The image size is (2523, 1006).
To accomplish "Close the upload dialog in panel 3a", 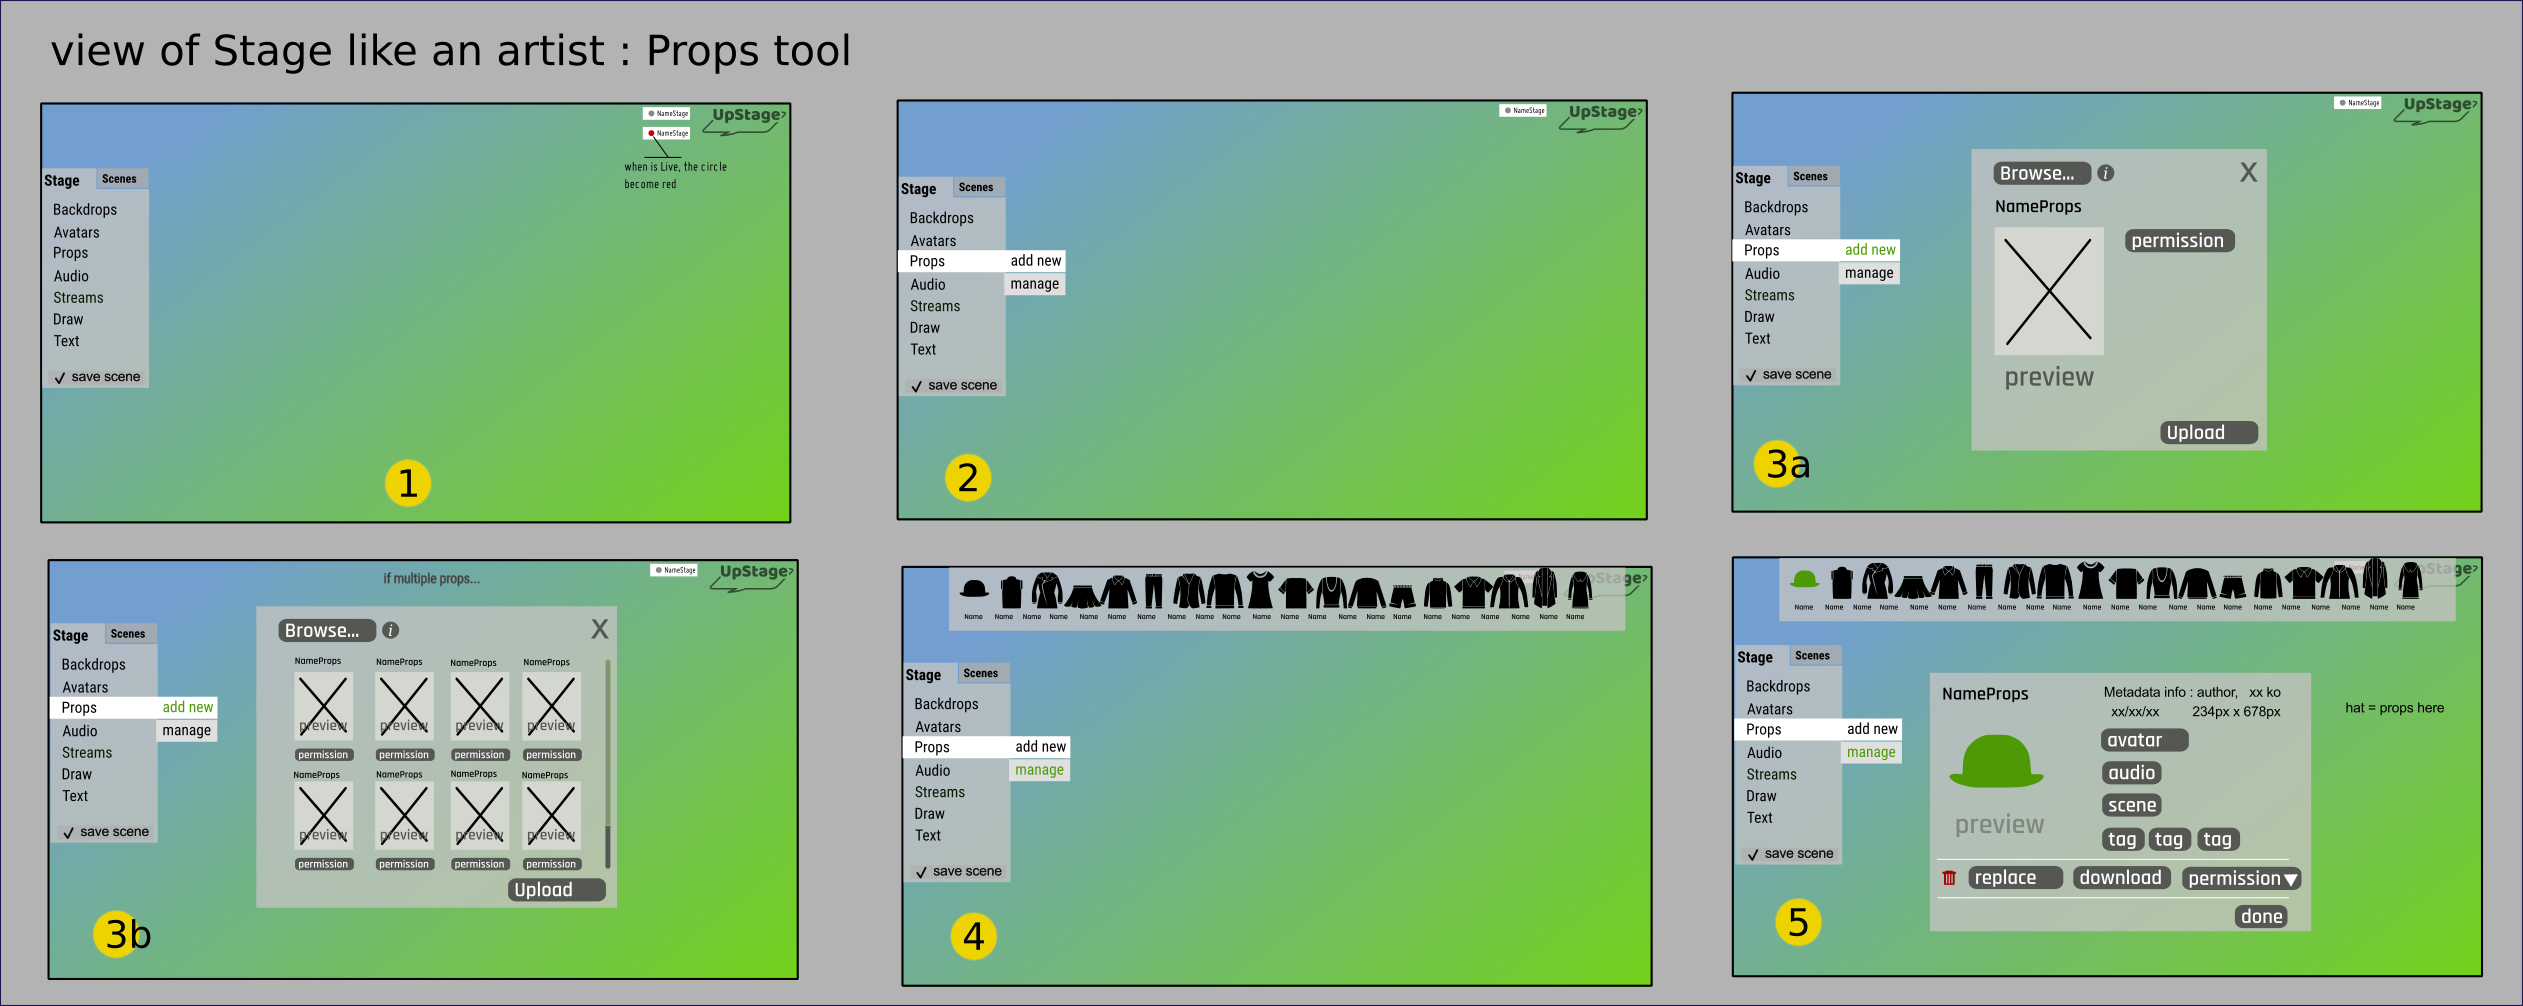I will 2248,172.
